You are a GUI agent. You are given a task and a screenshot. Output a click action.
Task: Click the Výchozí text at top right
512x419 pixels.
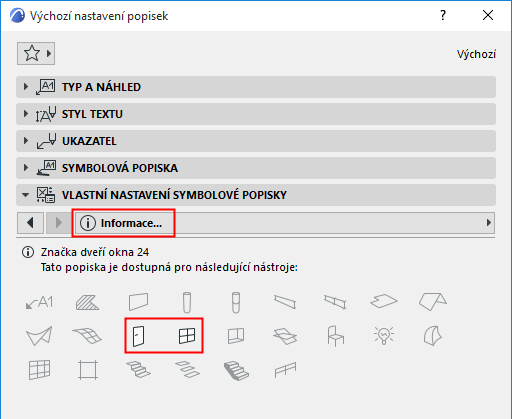pos(476,54)
